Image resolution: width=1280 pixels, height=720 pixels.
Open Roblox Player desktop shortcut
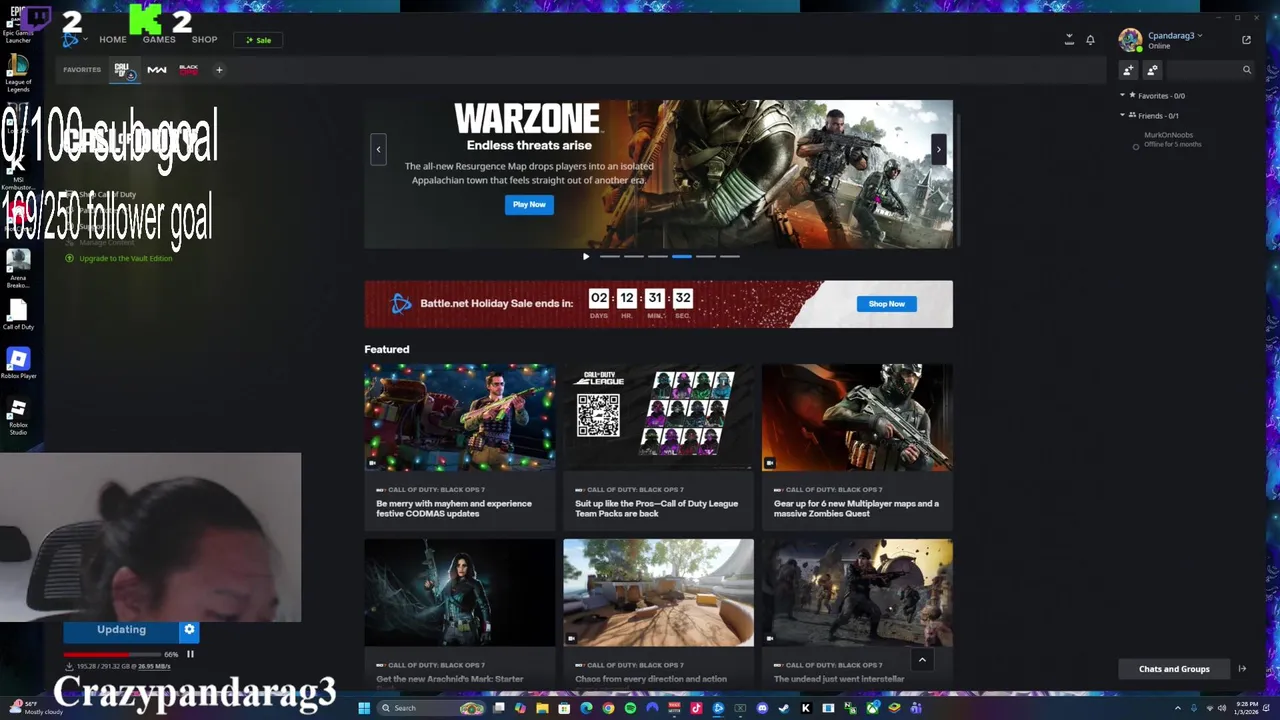tap(18, 363)
